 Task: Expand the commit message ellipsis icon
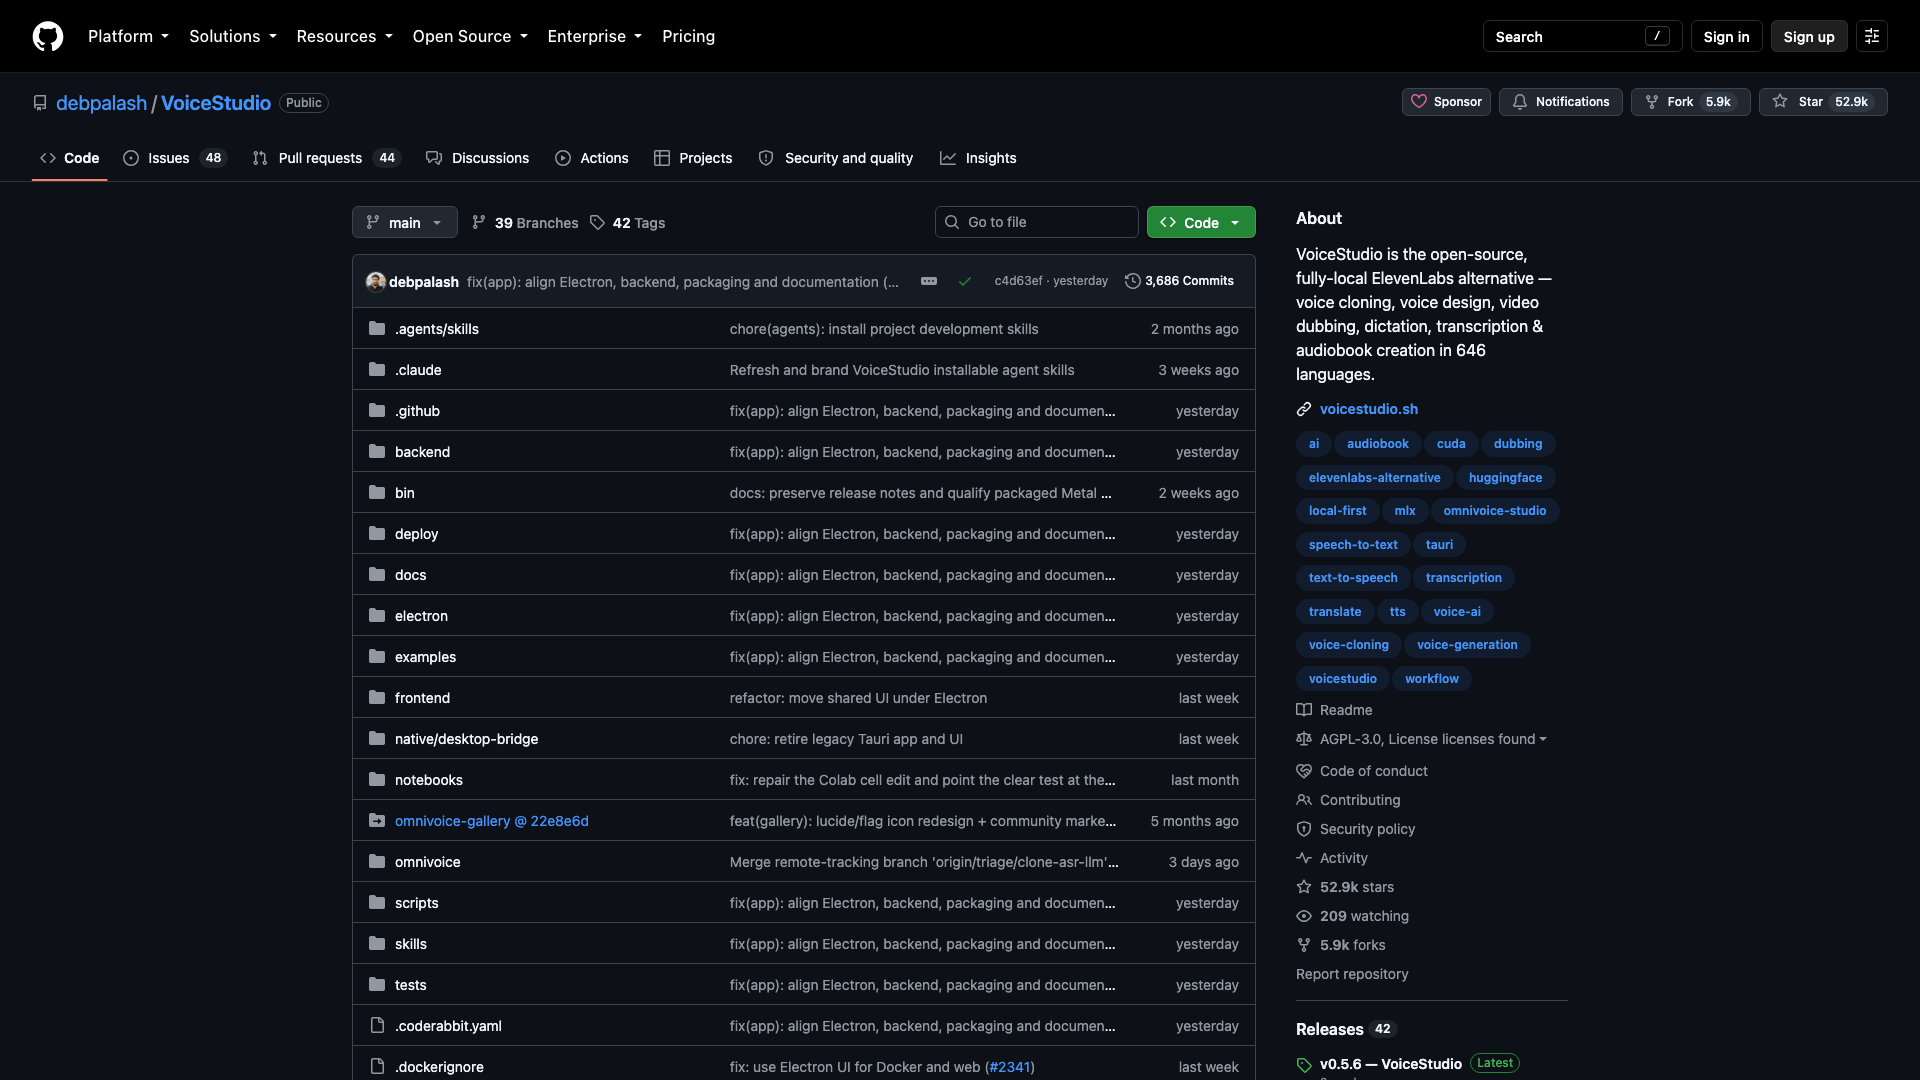pyautogui.click(x=929, y=281)
